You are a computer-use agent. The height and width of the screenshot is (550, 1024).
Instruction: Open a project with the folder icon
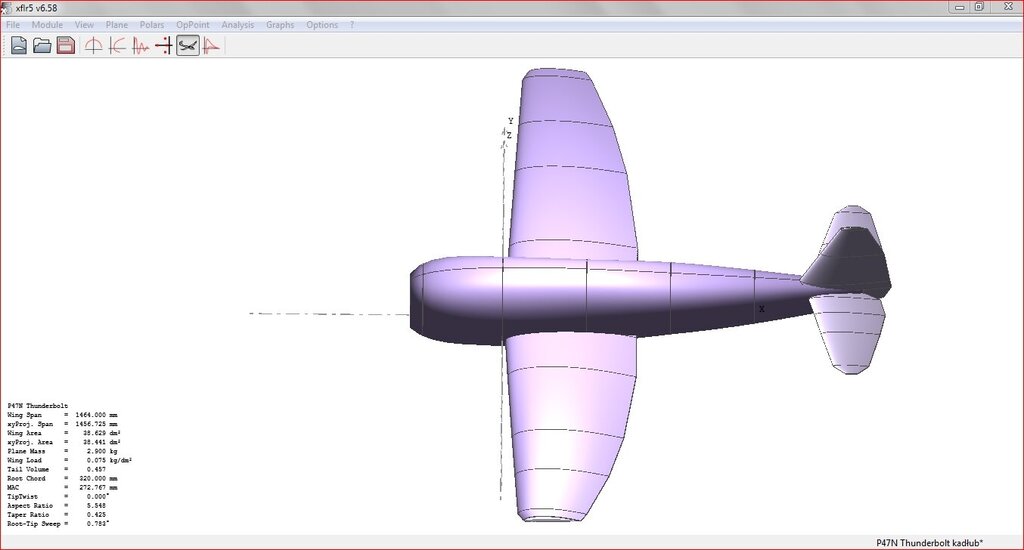[x=42, y=45]
